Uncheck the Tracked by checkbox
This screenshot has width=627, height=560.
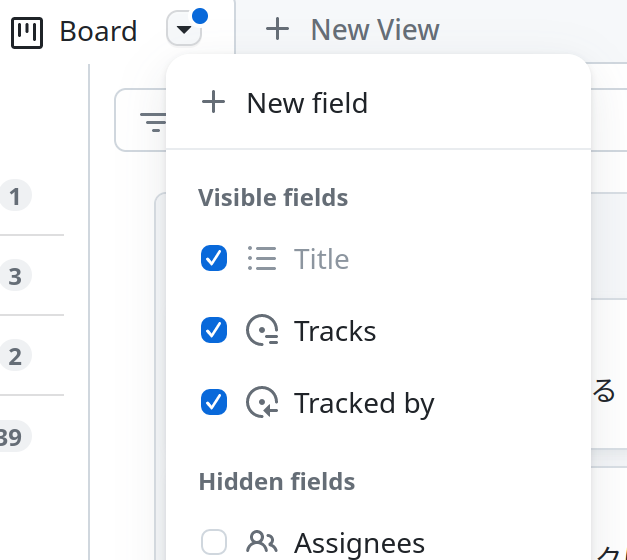pyautogui.click(x=214, y=402)
